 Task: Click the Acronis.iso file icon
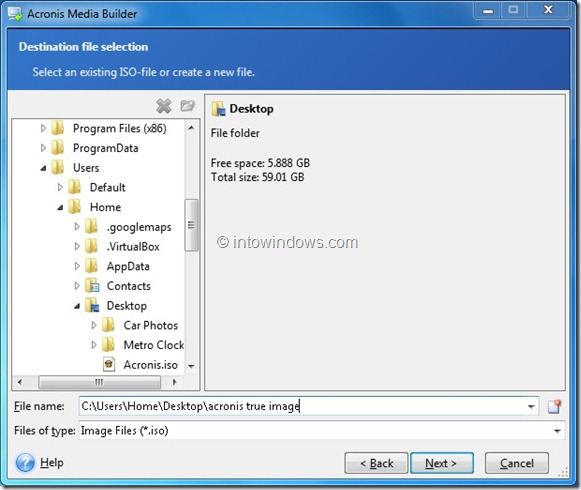(x=109, y=364)
